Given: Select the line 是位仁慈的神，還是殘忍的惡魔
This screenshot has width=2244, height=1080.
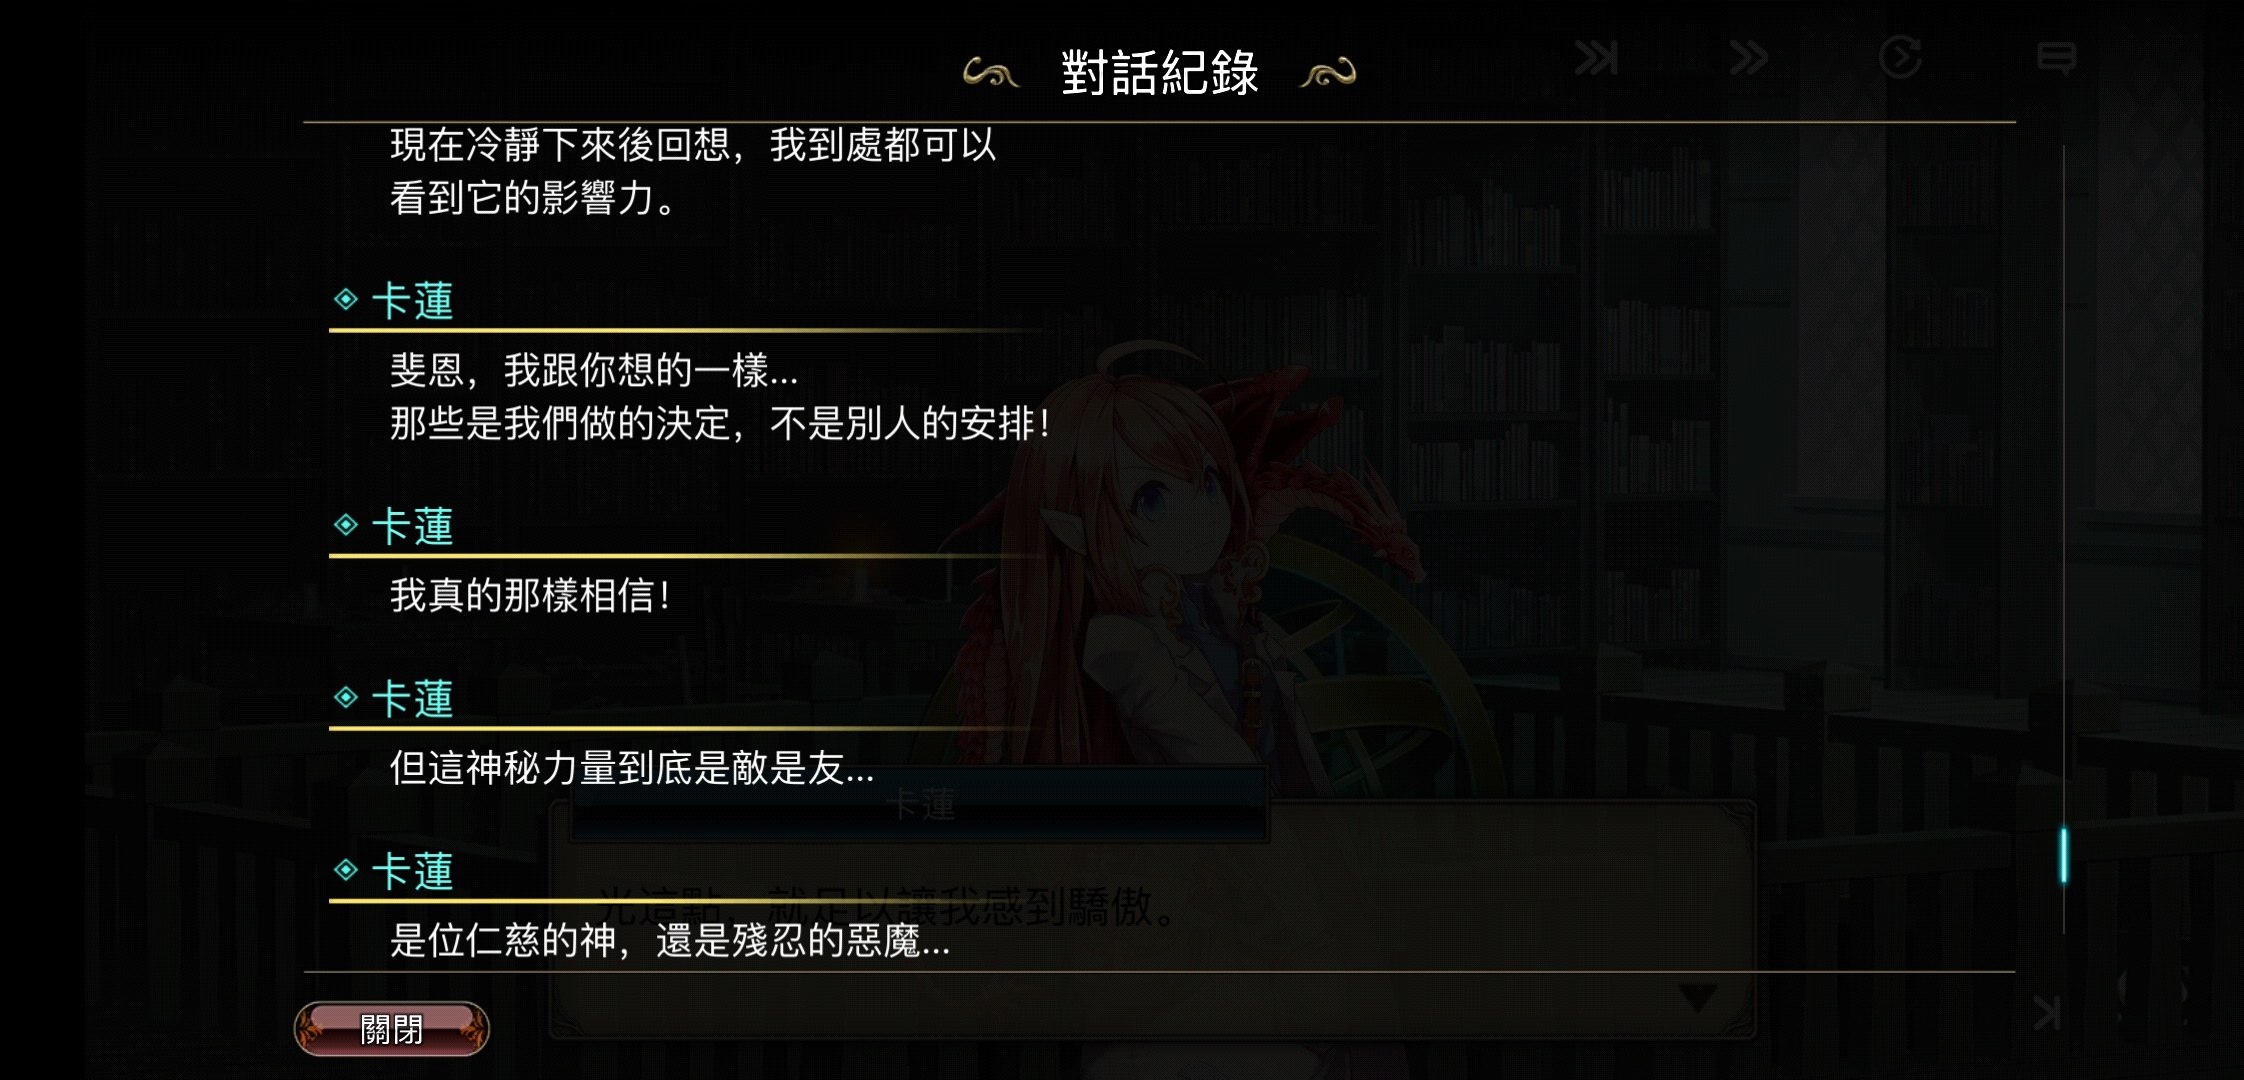Looking at the screenshot, I should click(670, 941).
